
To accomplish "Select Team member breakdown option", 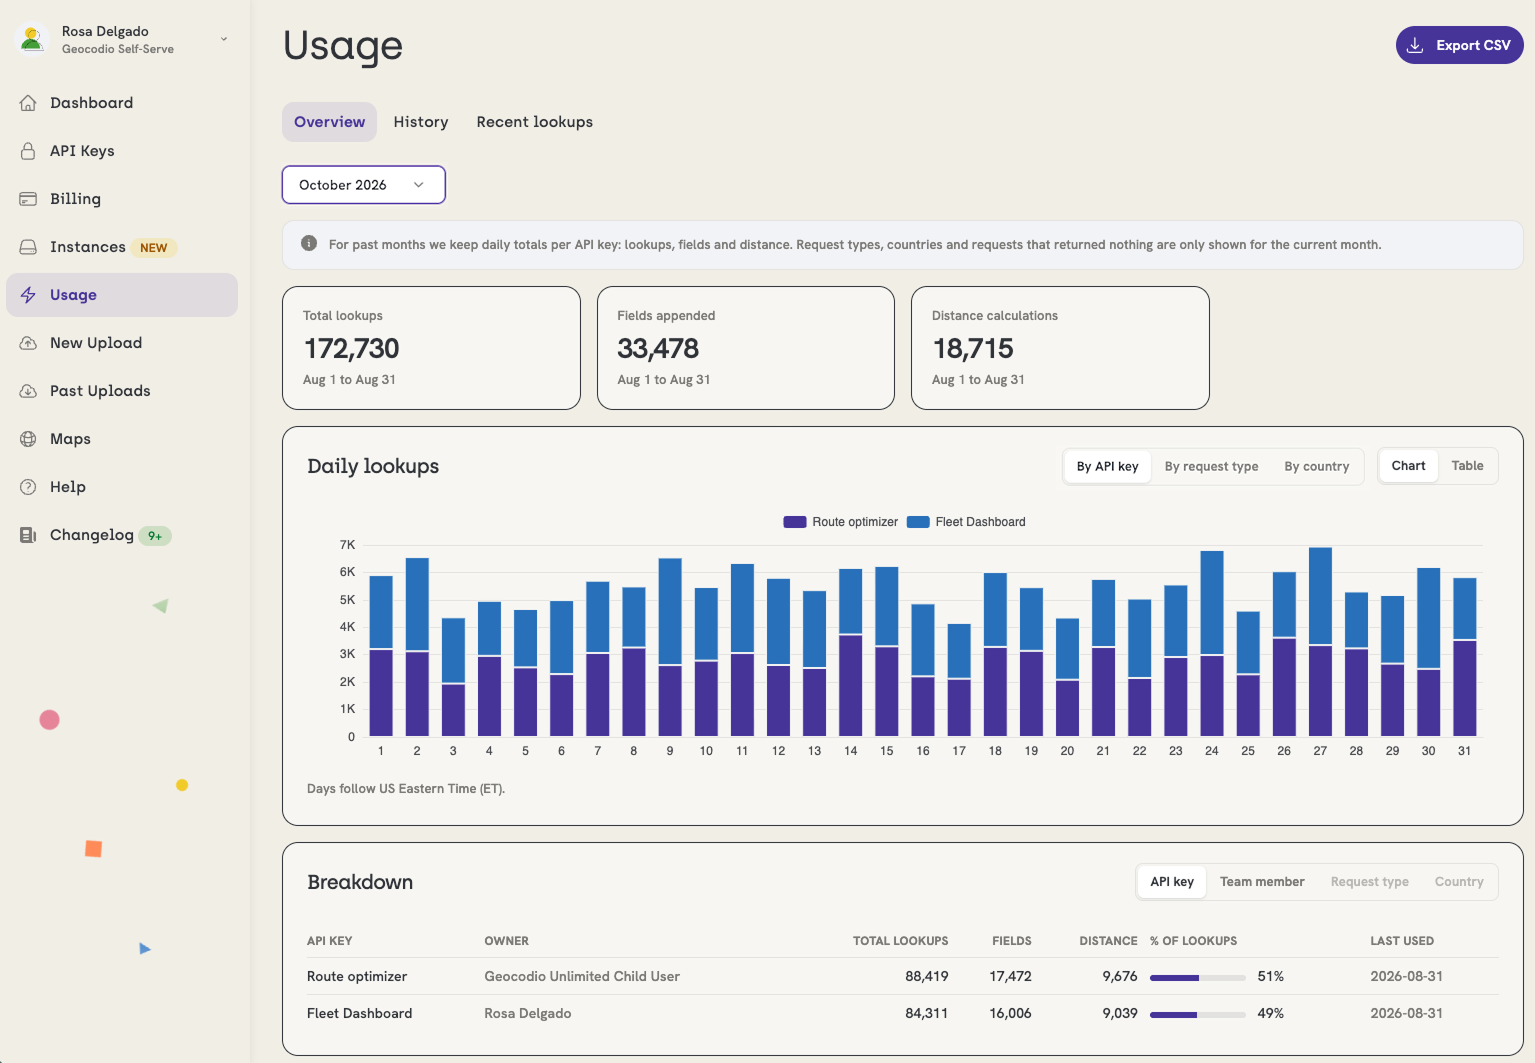I will point(1262,882).
